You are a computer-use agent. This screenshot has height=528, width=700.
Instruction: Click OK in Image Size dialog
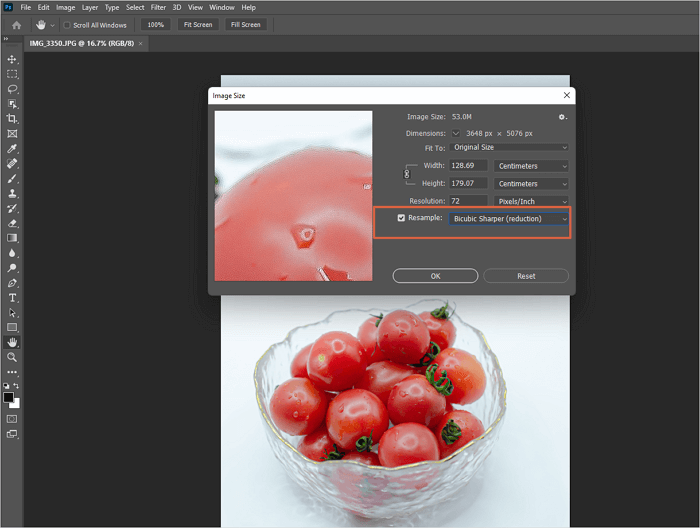(x=435, y=276)
